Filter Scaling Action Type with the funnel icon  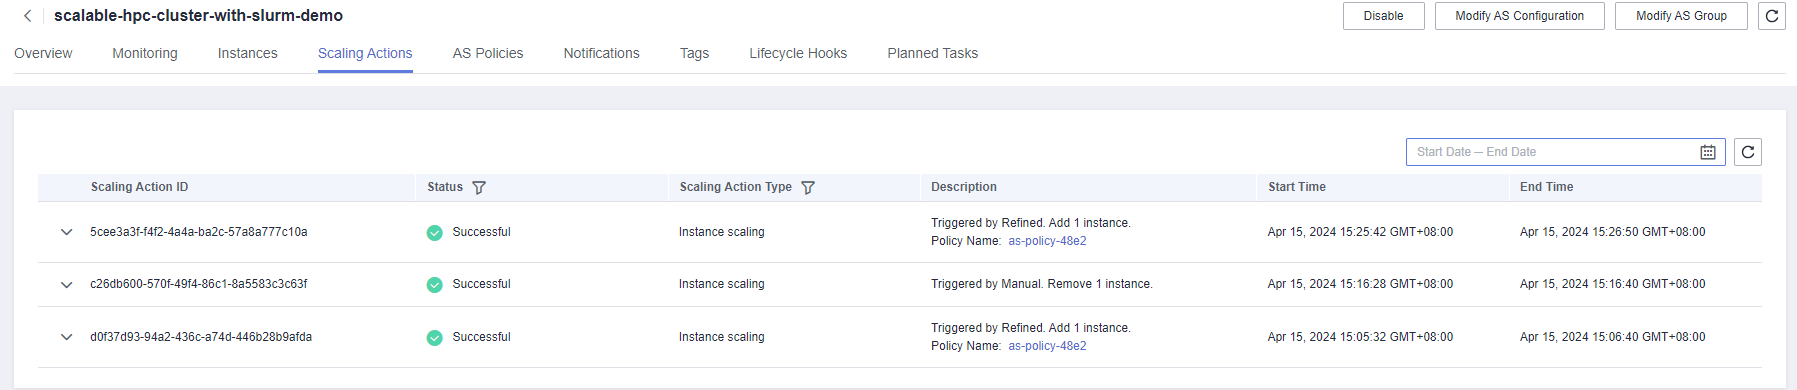point(808,187)
